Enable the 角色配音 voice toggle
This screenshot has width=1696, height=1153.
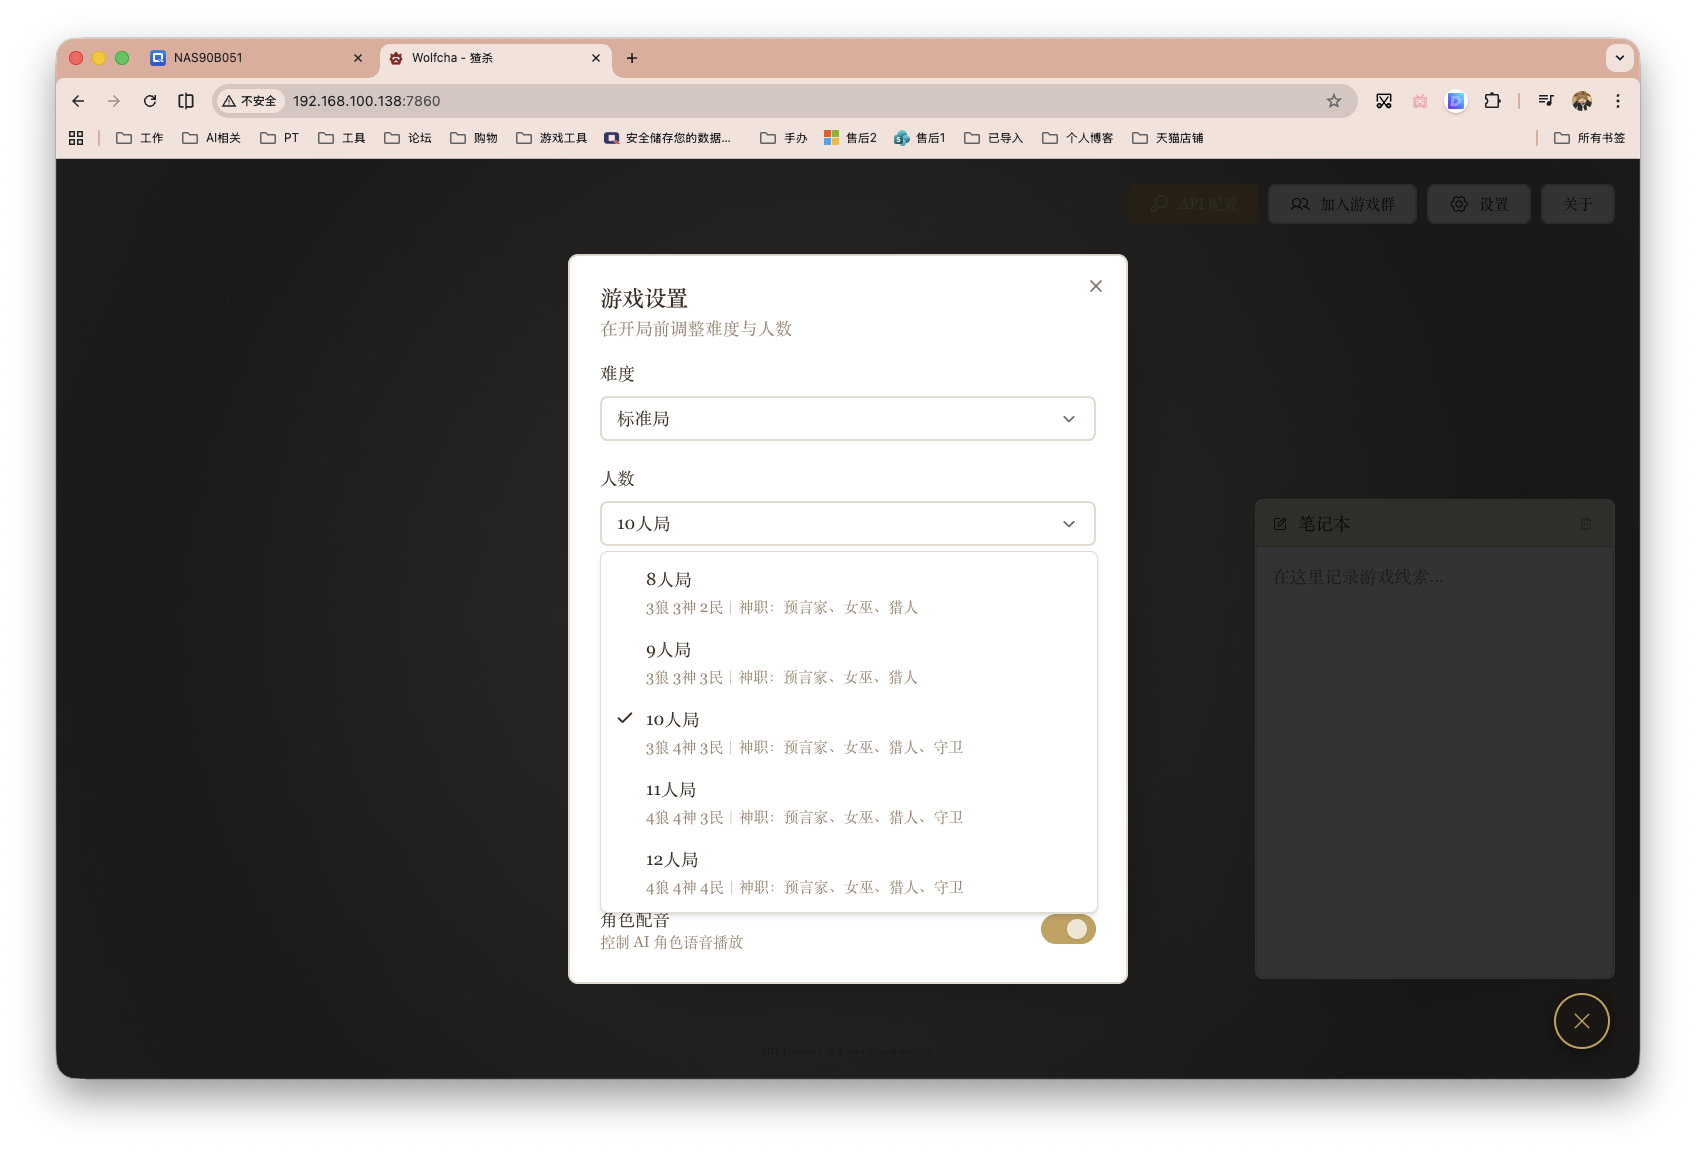click(x=1068, y=929)
